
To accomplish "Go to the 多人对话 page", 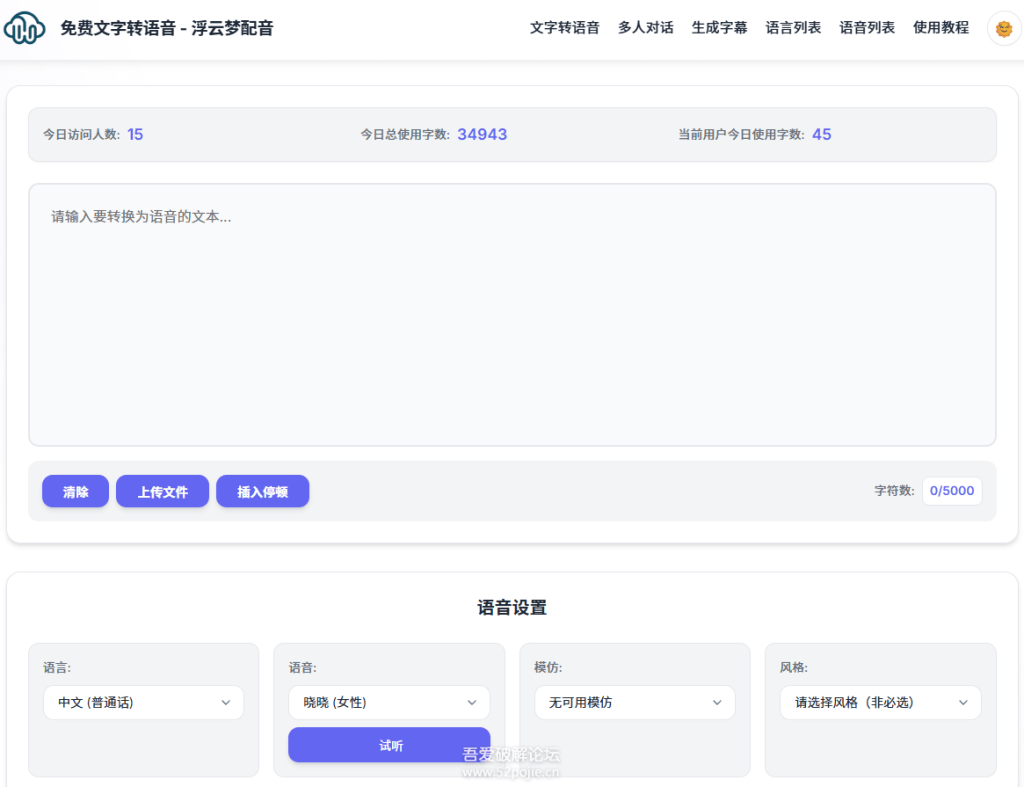I will 645,28.
